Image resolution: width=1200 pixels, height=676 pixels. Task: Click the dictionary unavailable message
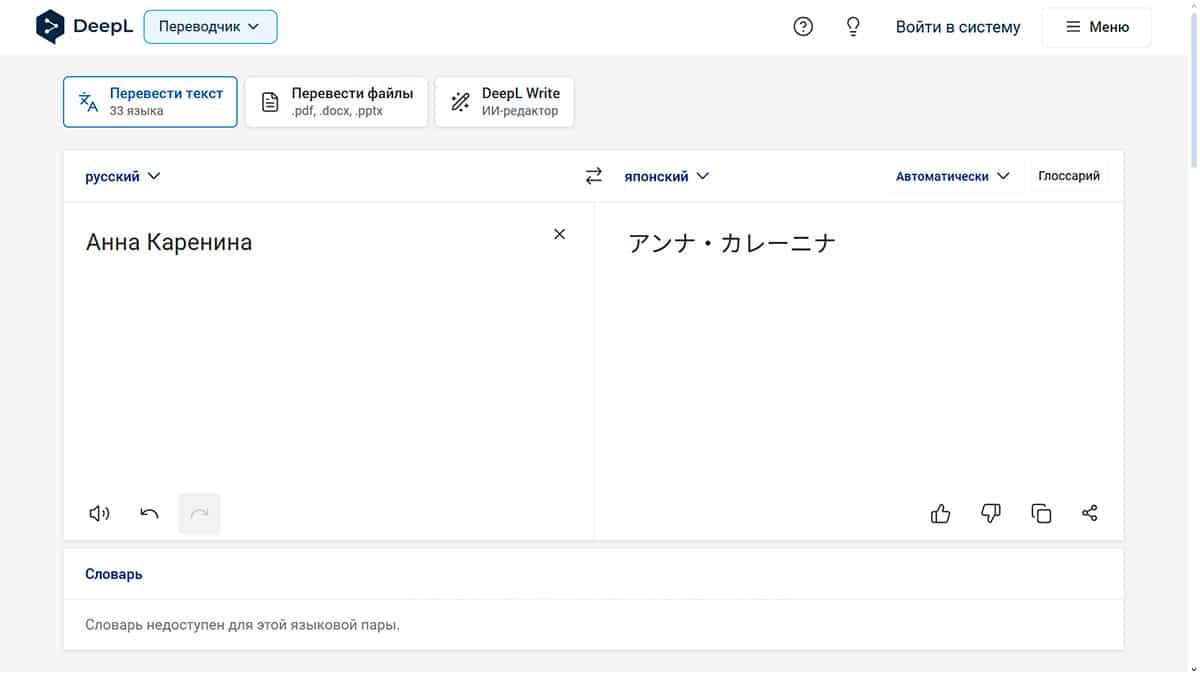click(242, 625)
